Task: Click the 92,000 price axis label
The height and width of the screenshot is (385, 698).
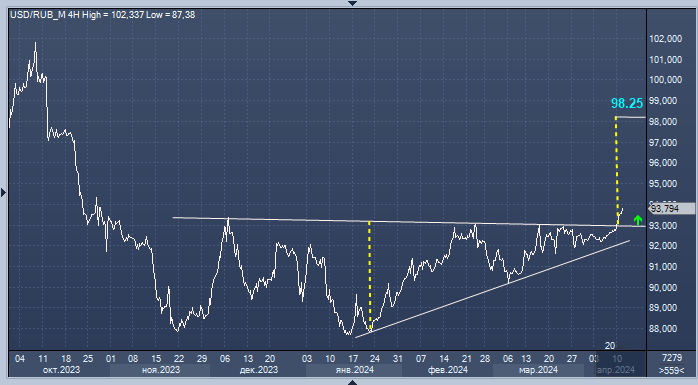Action: (x=663, y=246)
